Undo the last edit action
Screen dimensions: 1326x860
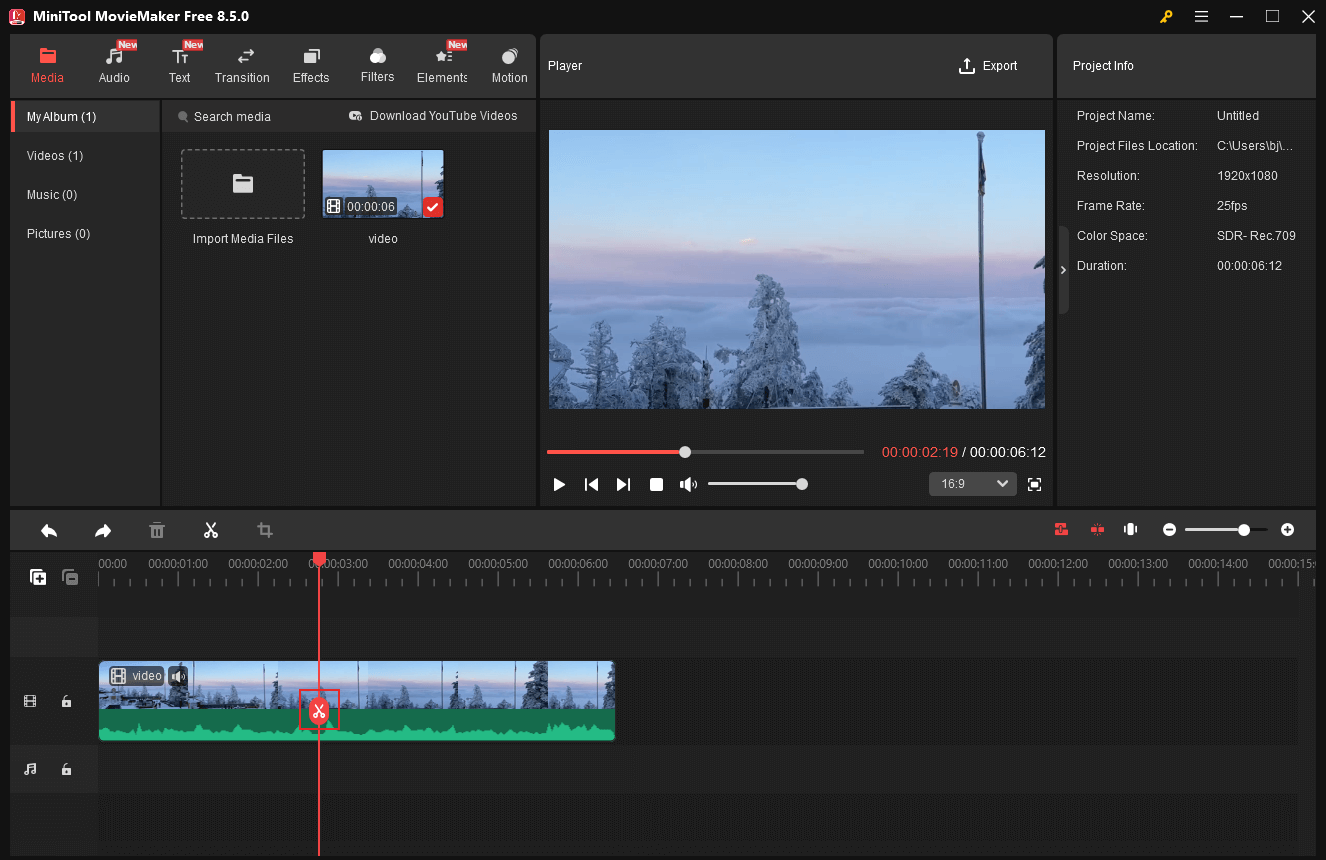click(x=48, y=530)
